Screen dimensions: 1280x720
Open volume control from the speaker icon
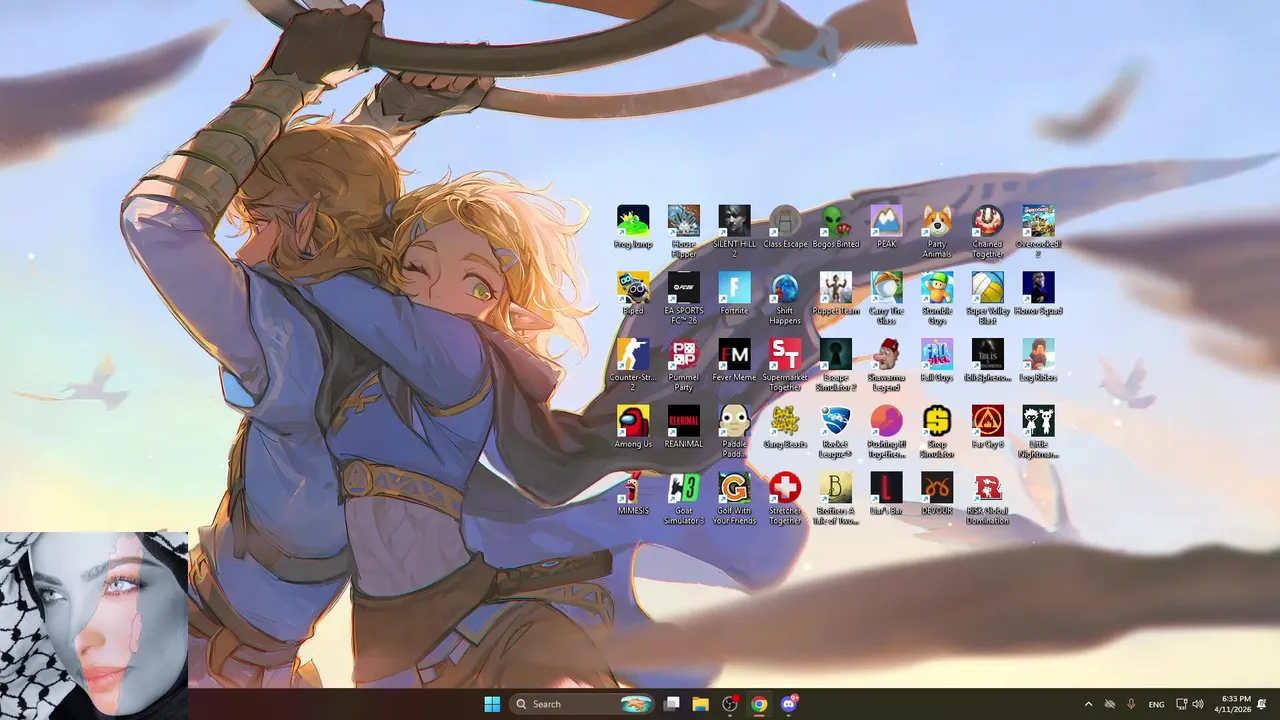pos(1198,704)
